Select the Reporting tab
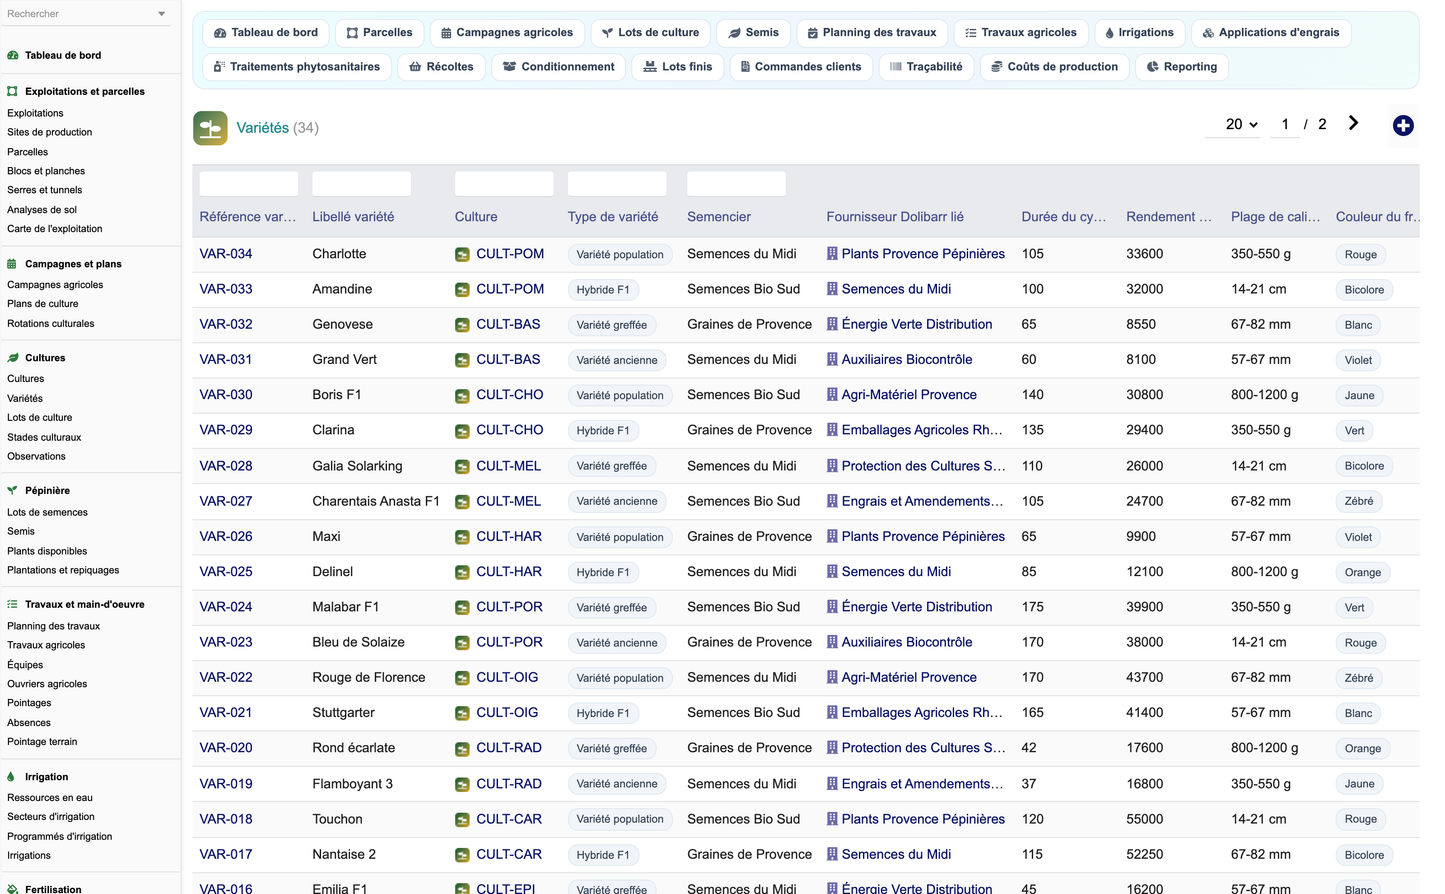The width and height of the screenshot is (1445, 894). pos(1182,67)
